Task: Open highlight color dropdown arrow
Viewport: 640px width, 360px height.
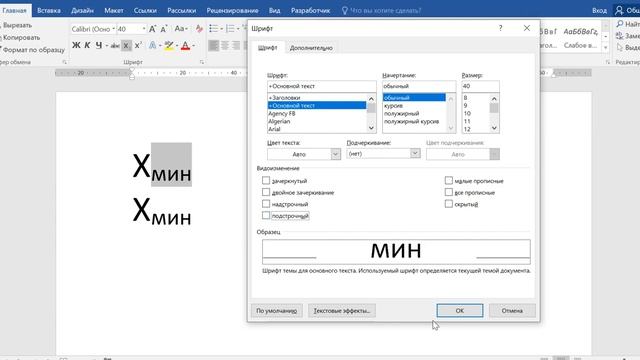Action: point(177,45)
